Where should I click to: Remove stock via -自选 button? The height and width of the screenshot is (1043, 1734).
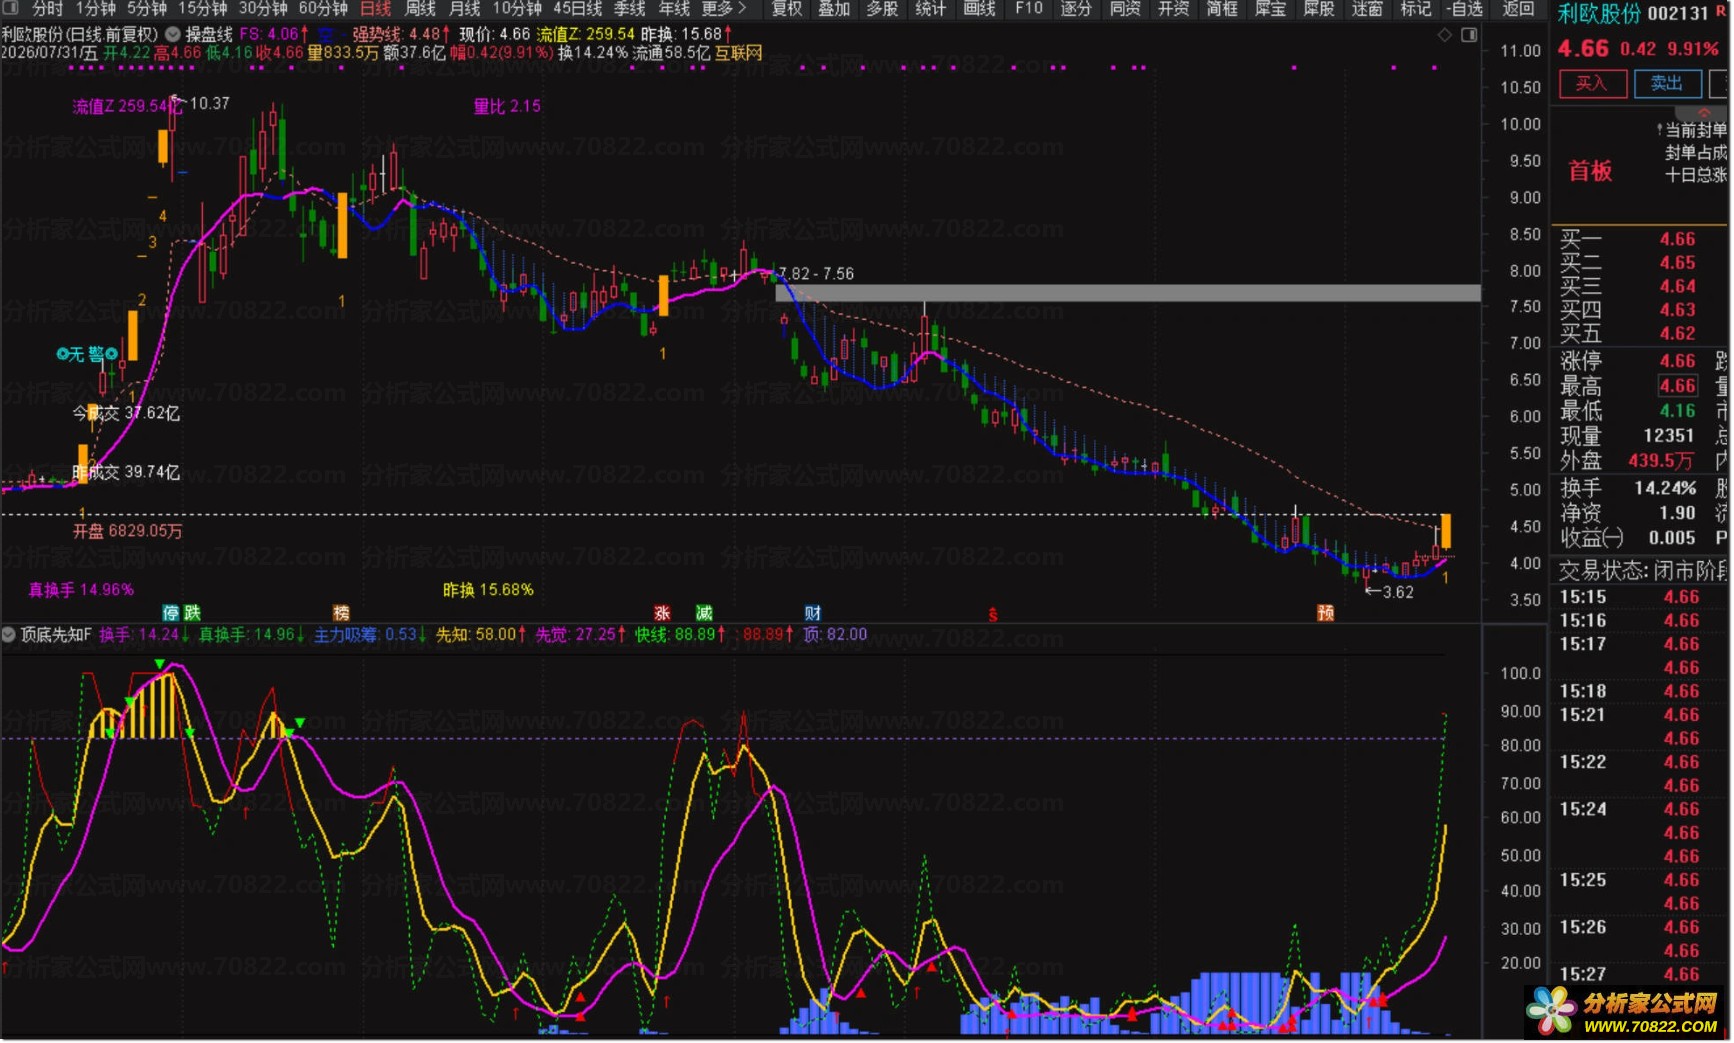point(1465,9)
